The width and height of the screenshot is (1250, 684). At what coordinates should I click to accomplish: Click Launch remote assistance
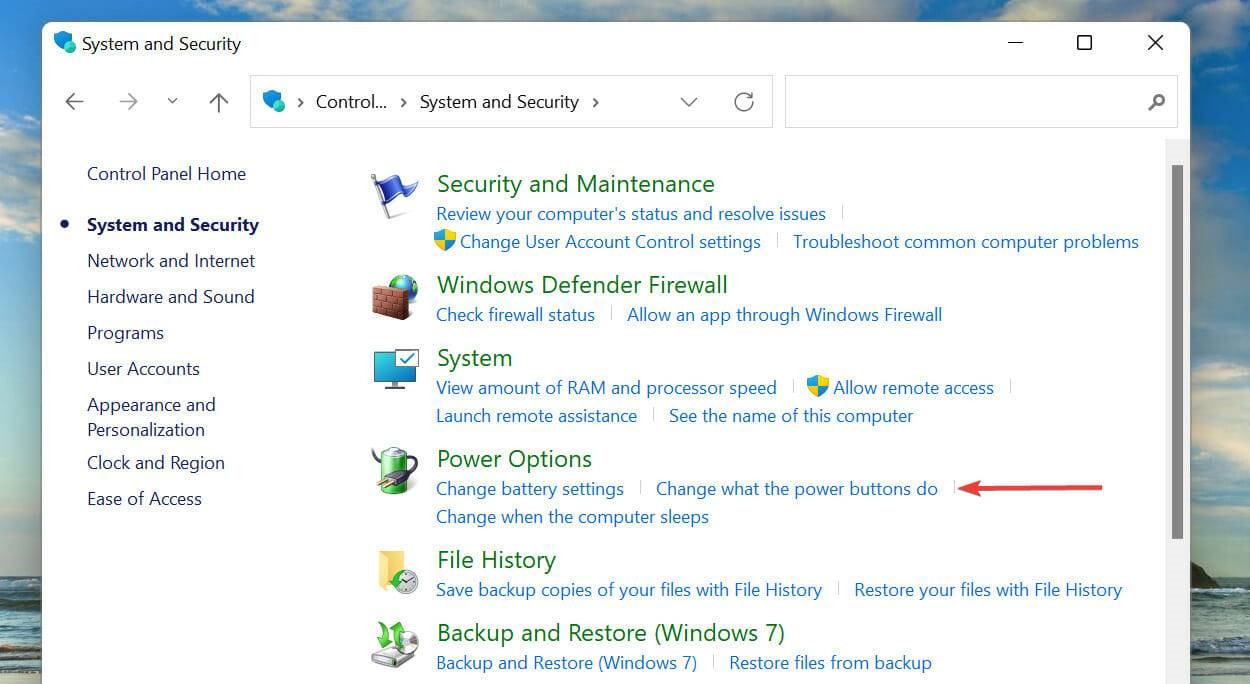(x=536, y=416)
